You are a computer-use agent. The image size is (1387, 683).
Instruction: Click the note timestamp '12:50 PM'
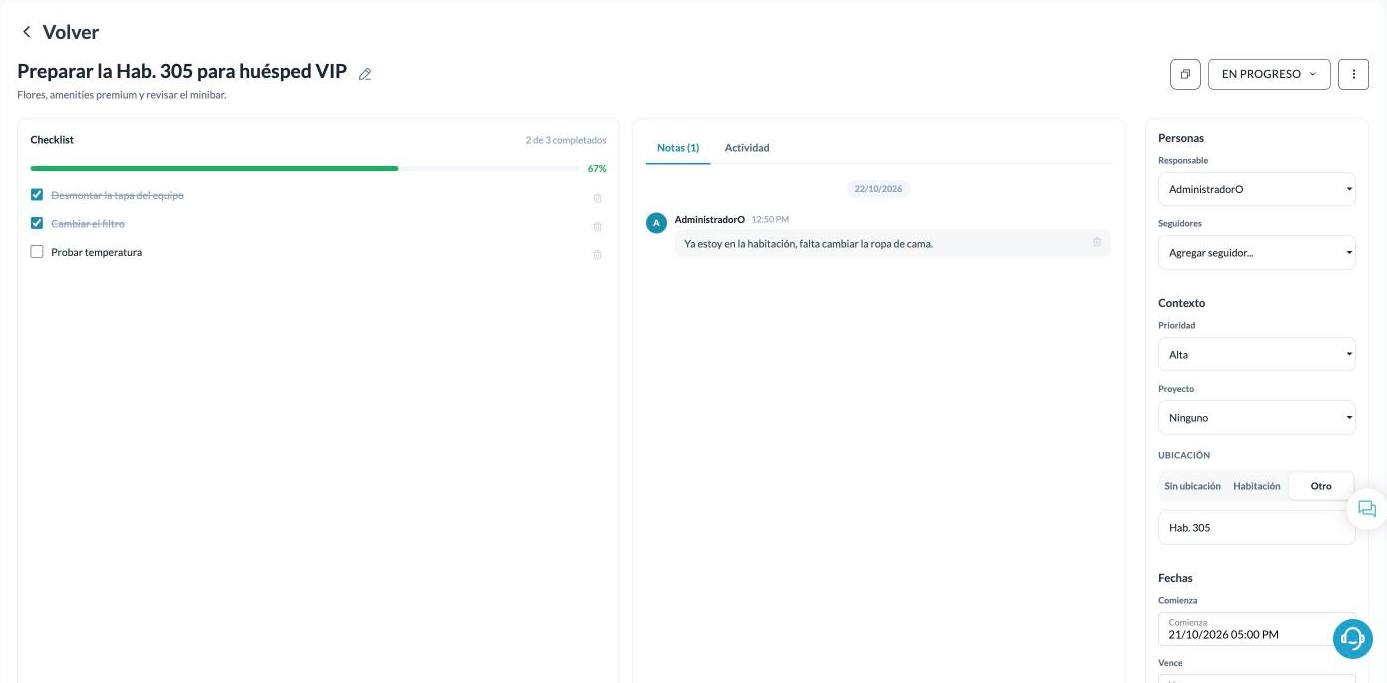tap(770, 219)
